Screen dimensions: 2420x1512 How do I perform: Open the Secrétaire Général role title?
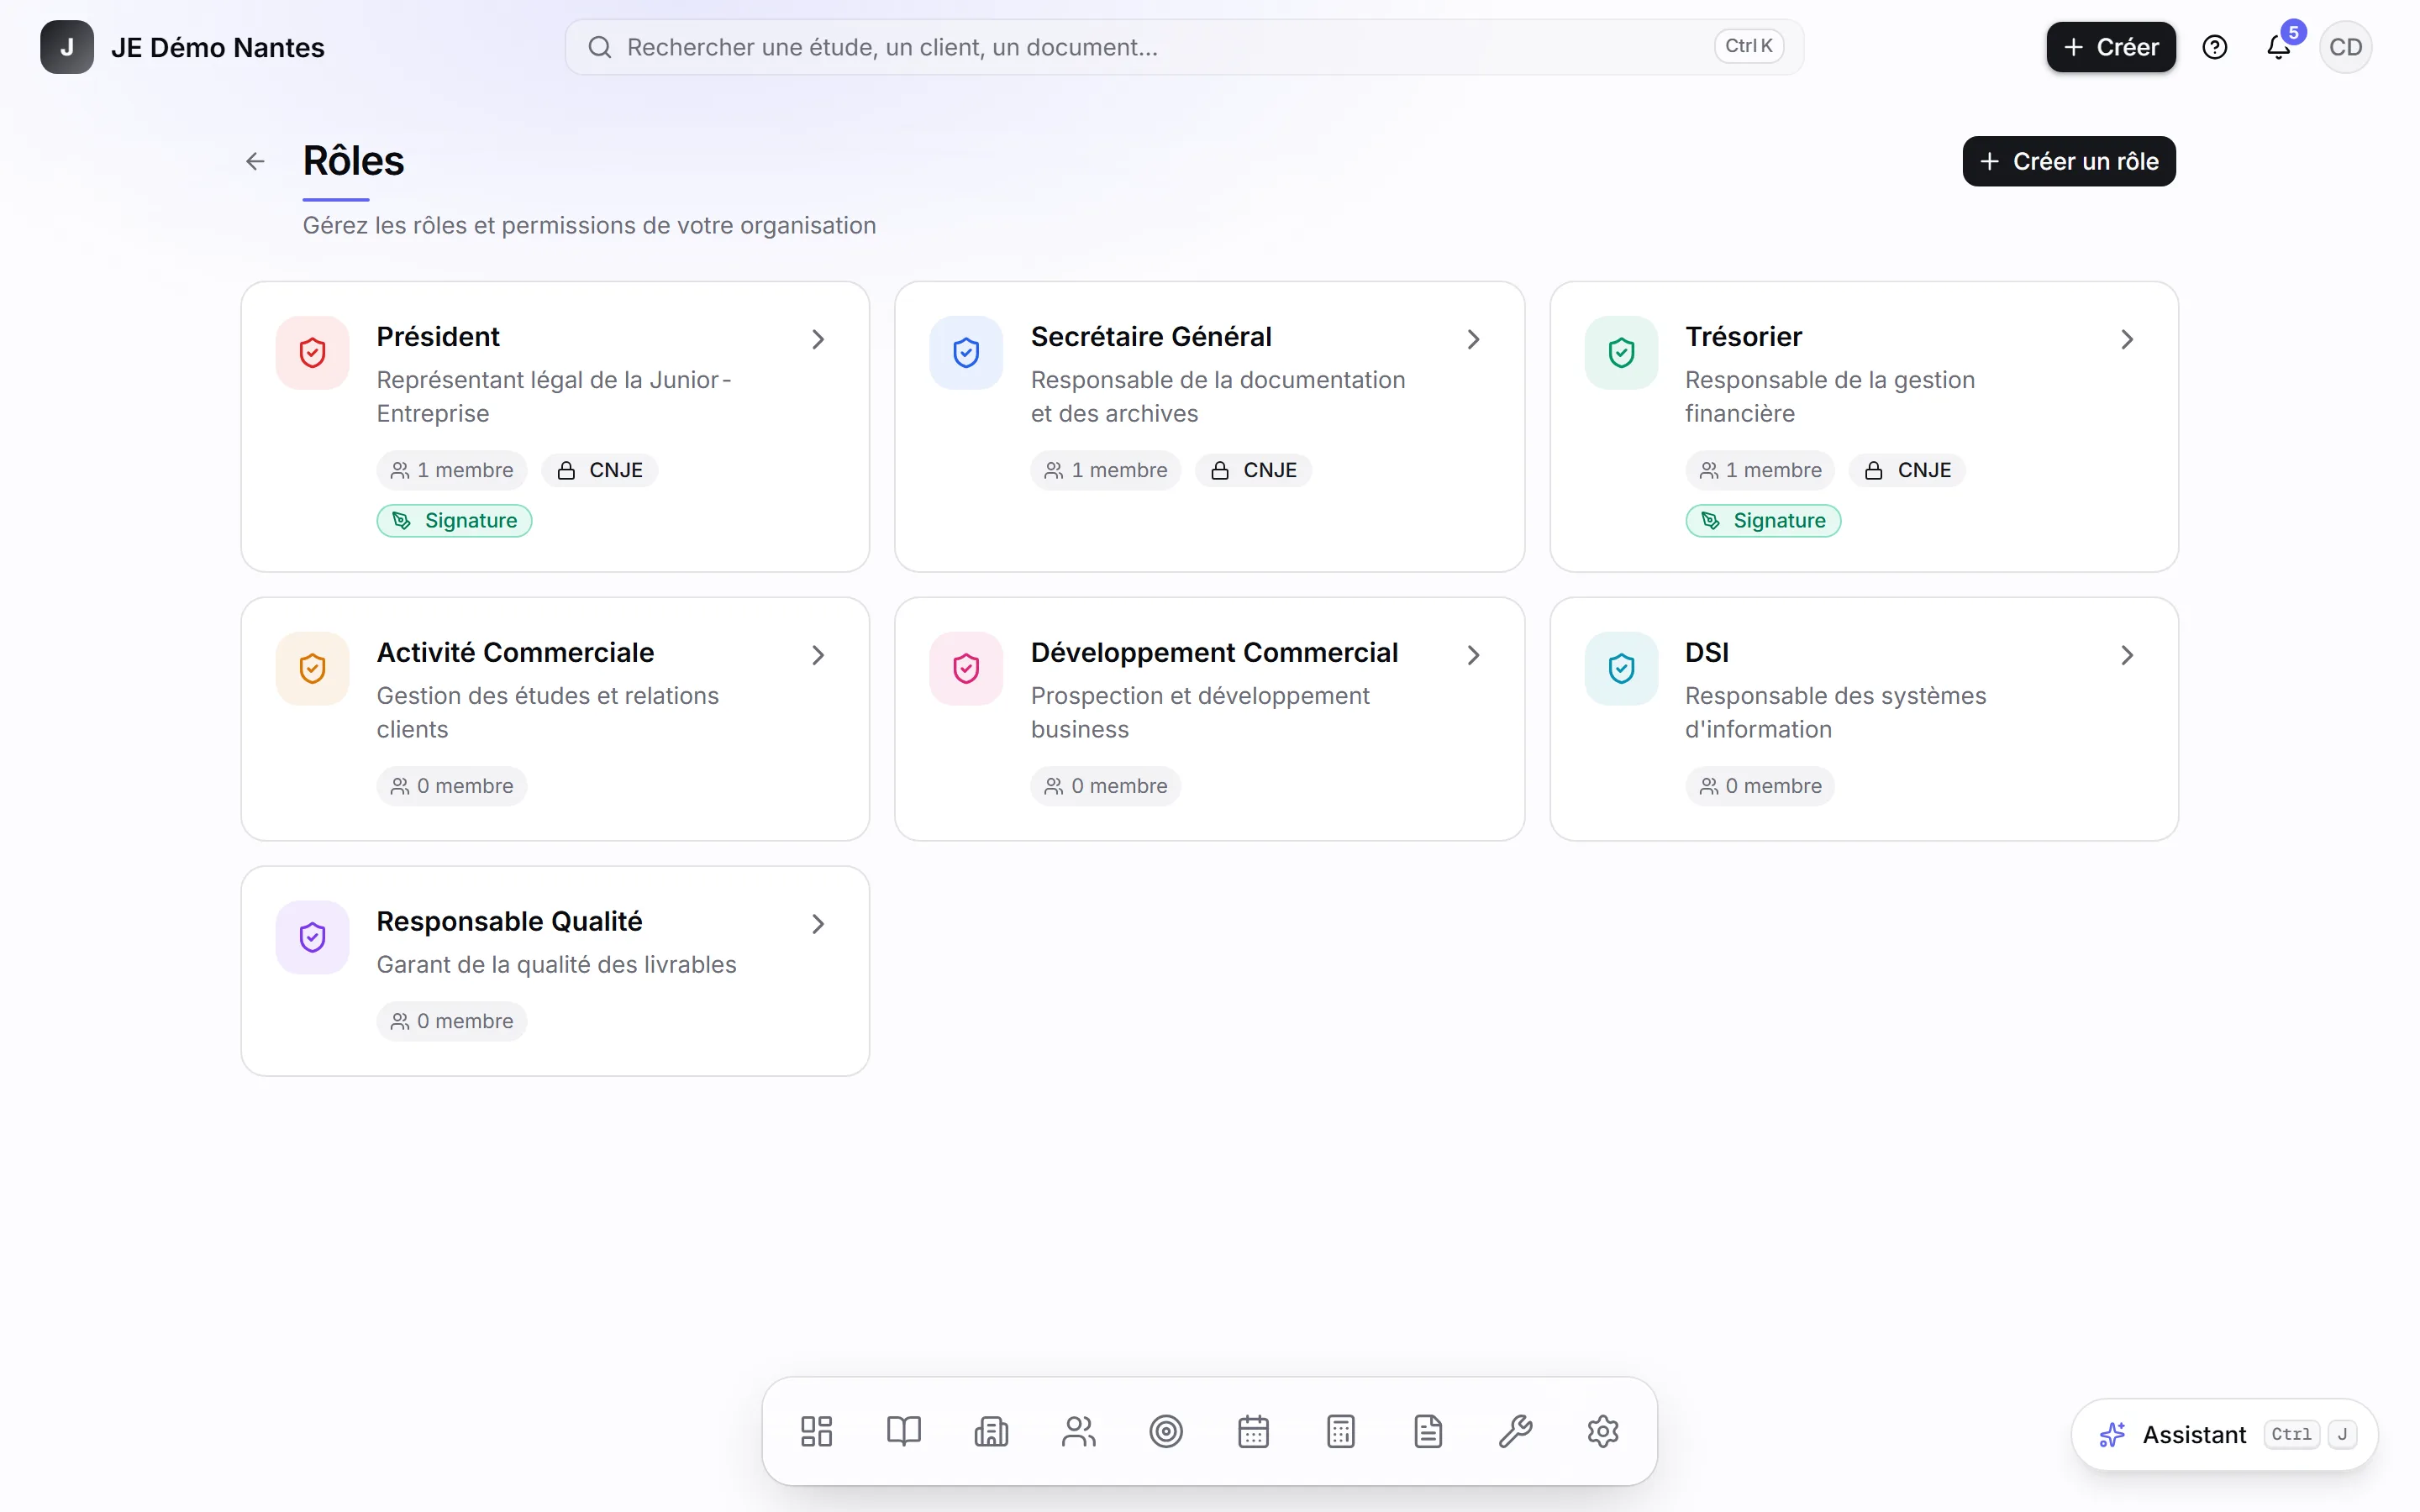[1151, 337]
